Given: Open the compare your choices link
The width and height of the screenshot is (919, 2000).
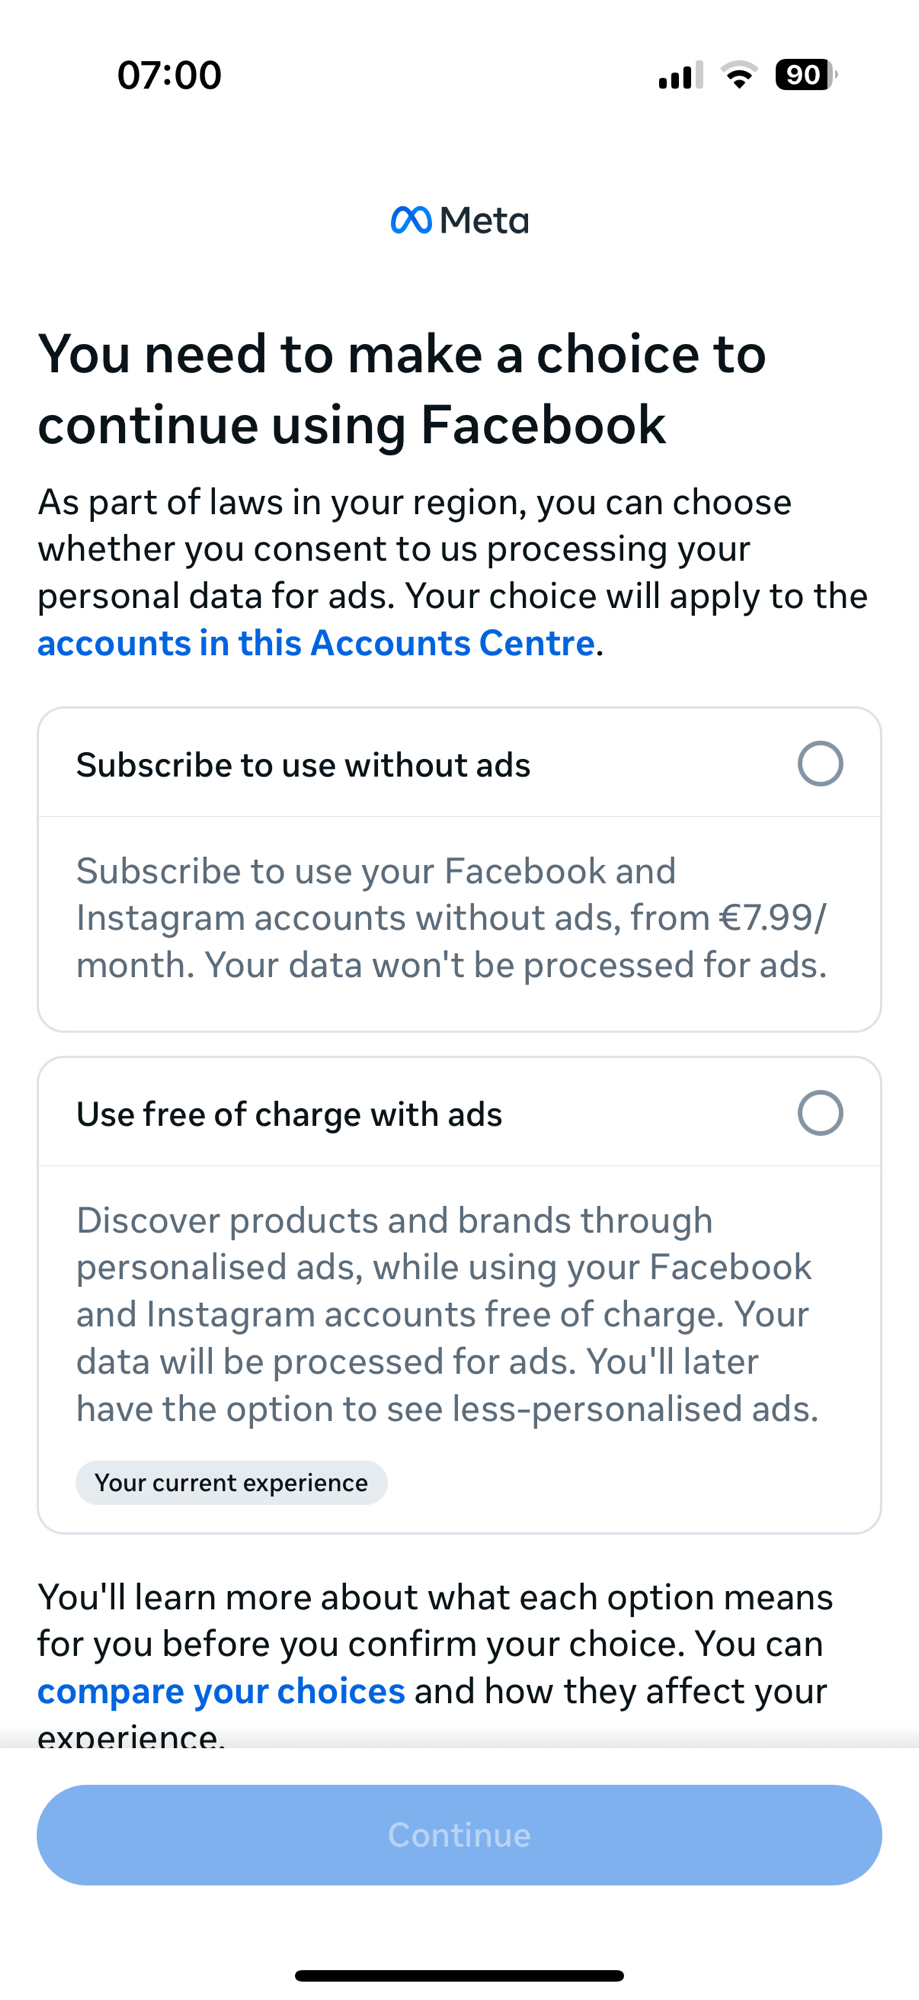Looking at the screenshot, I should tap(221, 1691).
